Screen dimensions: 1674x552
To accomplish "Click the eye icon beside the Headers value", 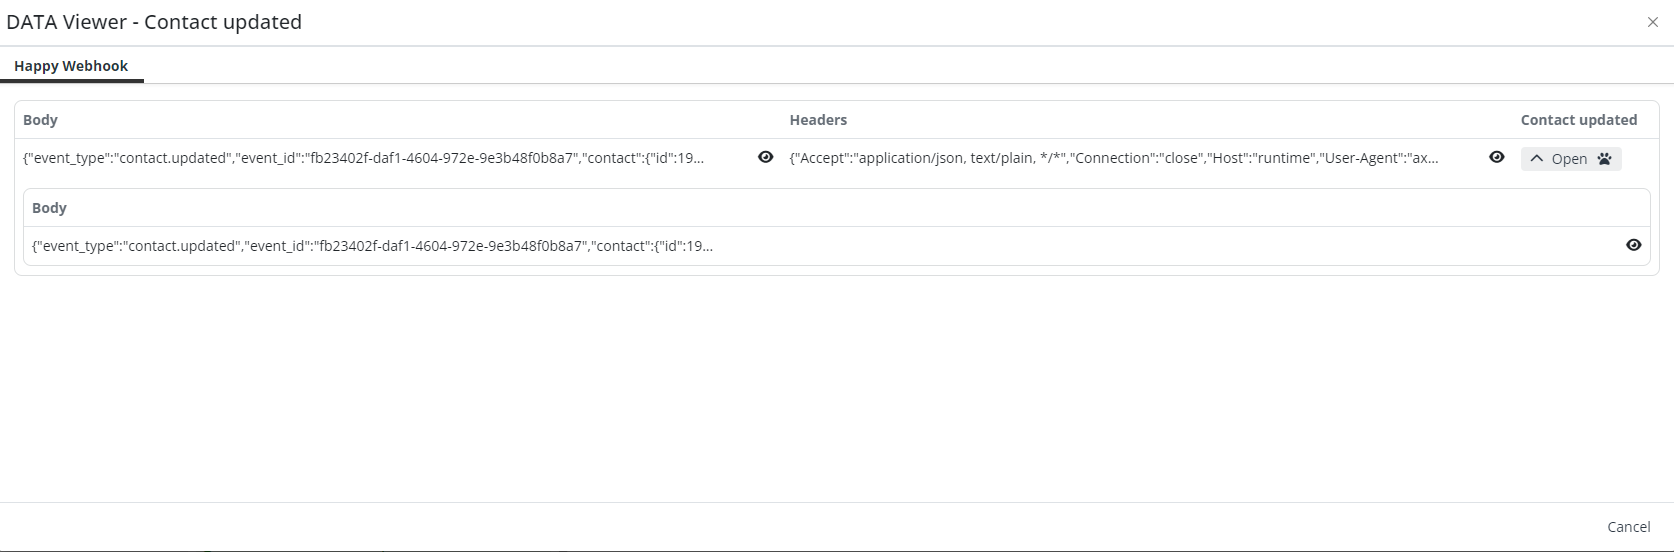I will pos(1496,157).
